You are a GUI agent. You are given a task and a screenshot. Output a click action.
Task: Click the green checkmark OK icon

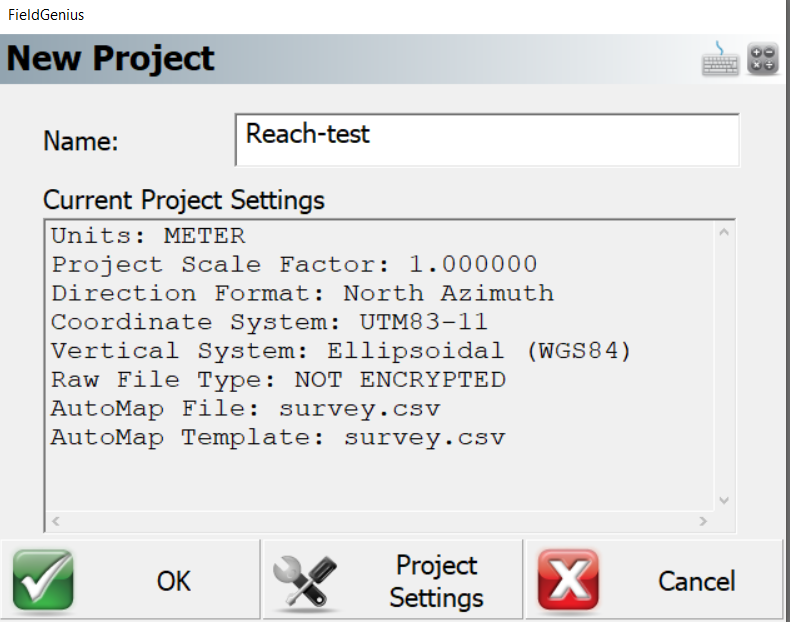tap(43, 580)
